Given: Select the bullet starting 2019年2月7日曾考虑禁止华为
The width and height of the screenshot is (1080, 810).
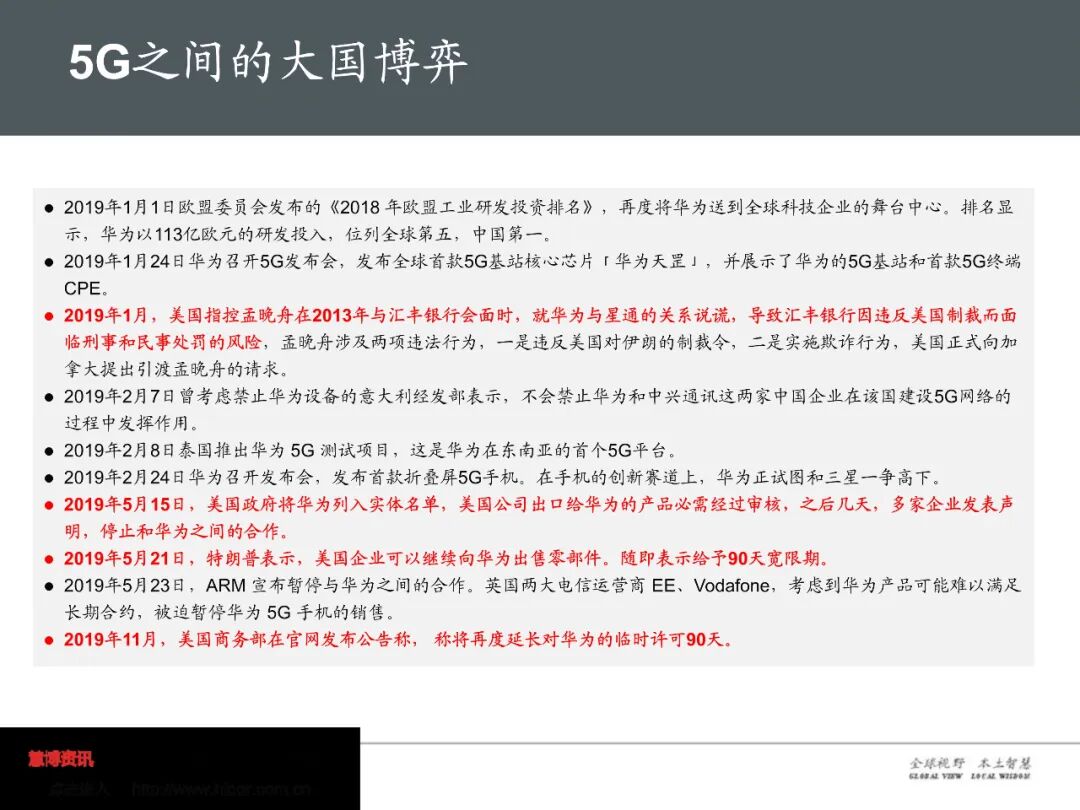Looking at the screenshot, I should click(527, 409).
